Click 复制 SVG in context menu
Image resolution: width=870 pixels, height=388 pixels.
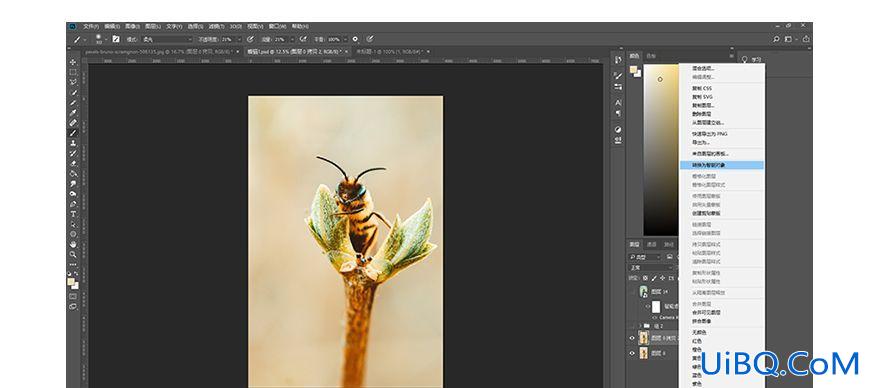702,97
